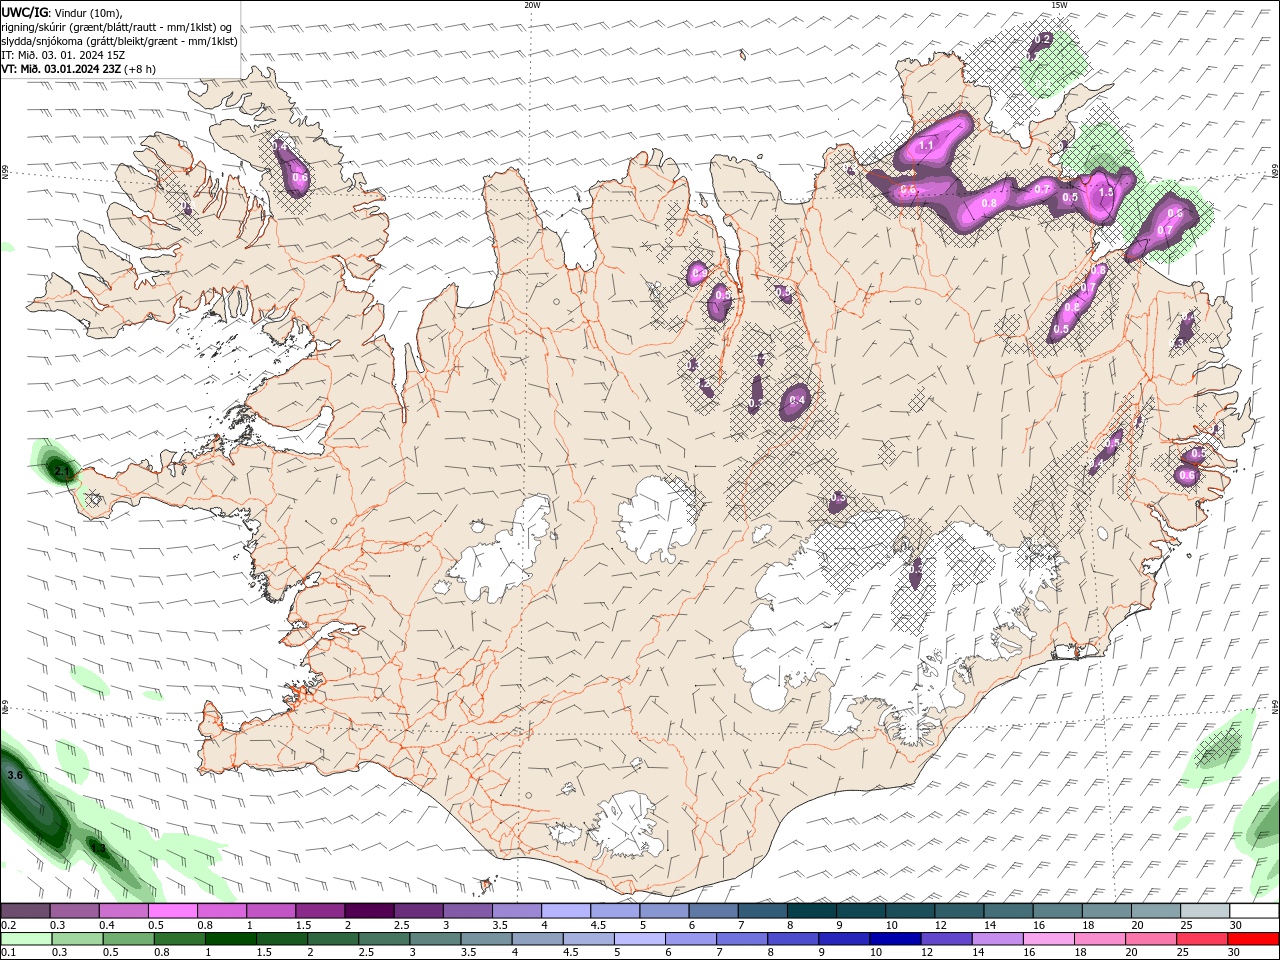Select the lower legend swatch starting at 7
The image size is (1280, 960).
point(741,939)
